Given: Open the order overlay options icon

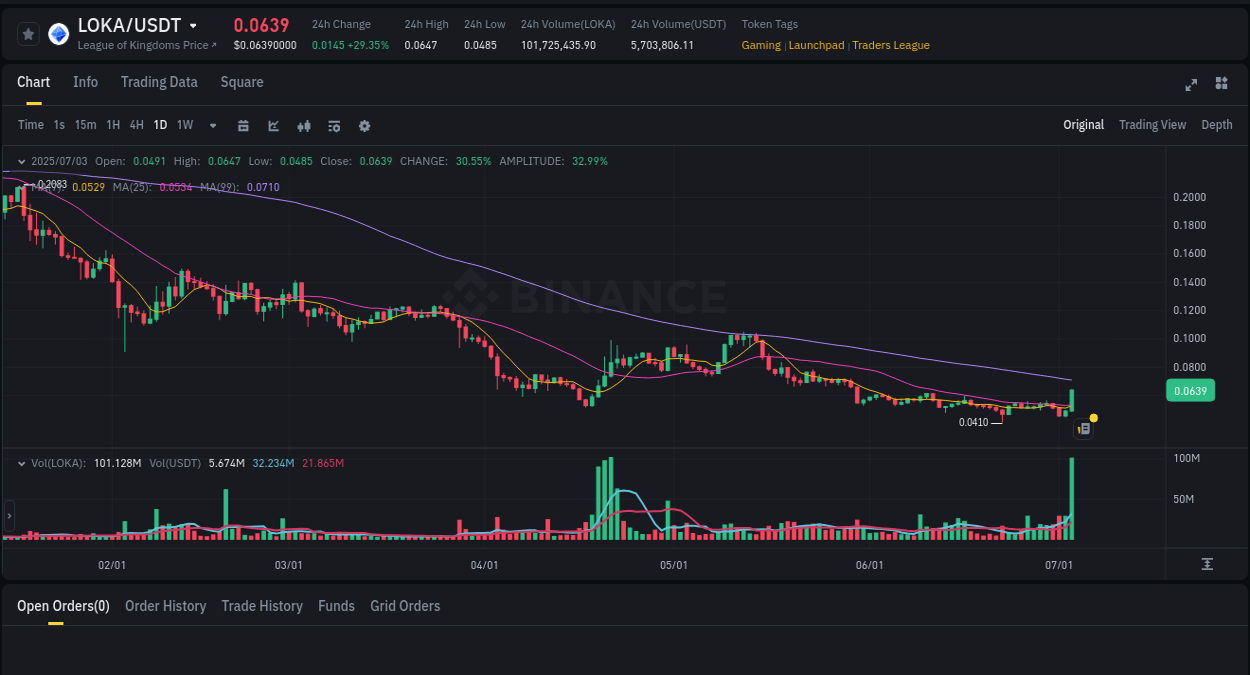Looking at the screenshot, I should [333, 125].
